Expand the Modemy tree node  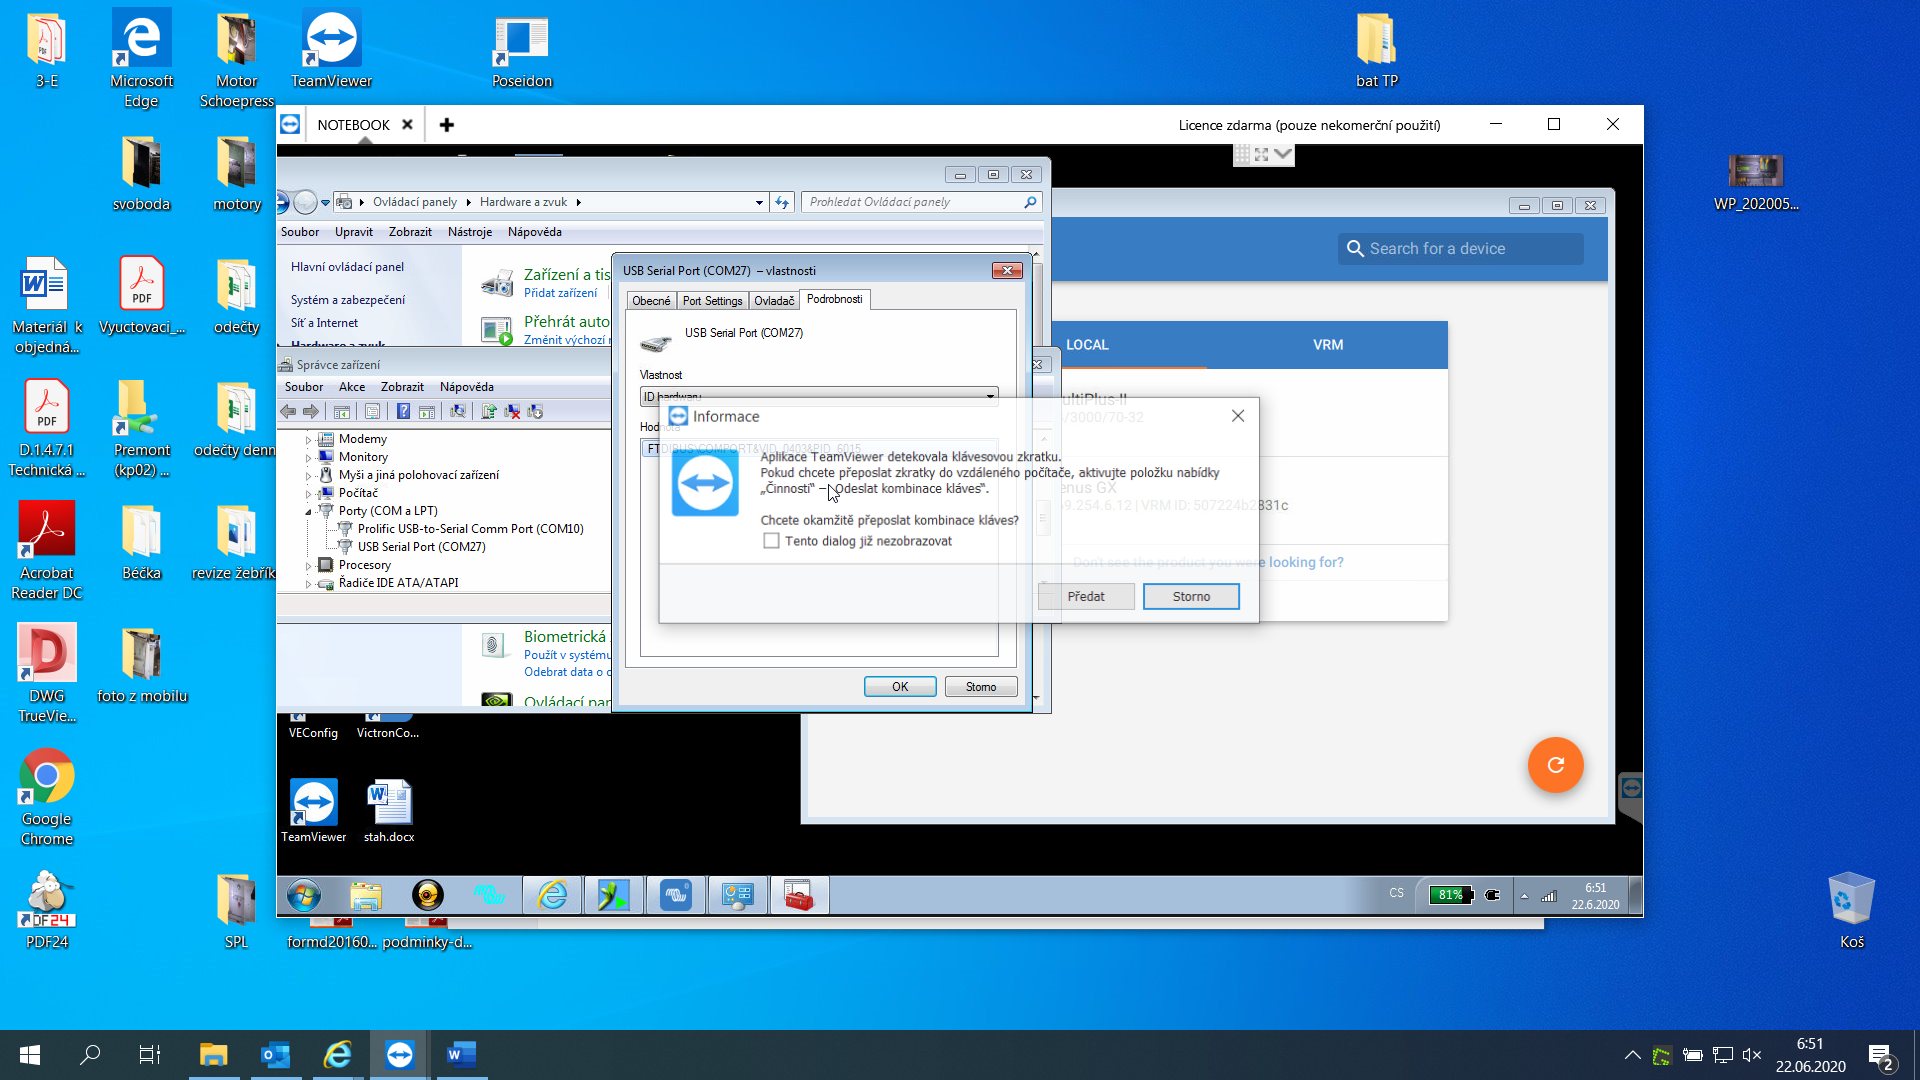coord(308,439)
